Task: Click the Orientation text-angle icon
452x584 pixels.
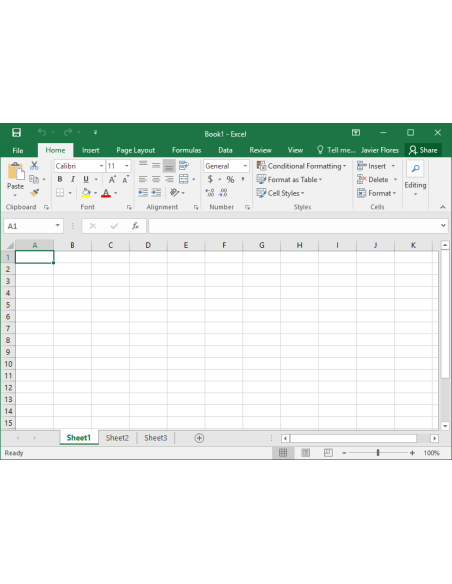Action: pyautogui.click(x=174, y=193)
